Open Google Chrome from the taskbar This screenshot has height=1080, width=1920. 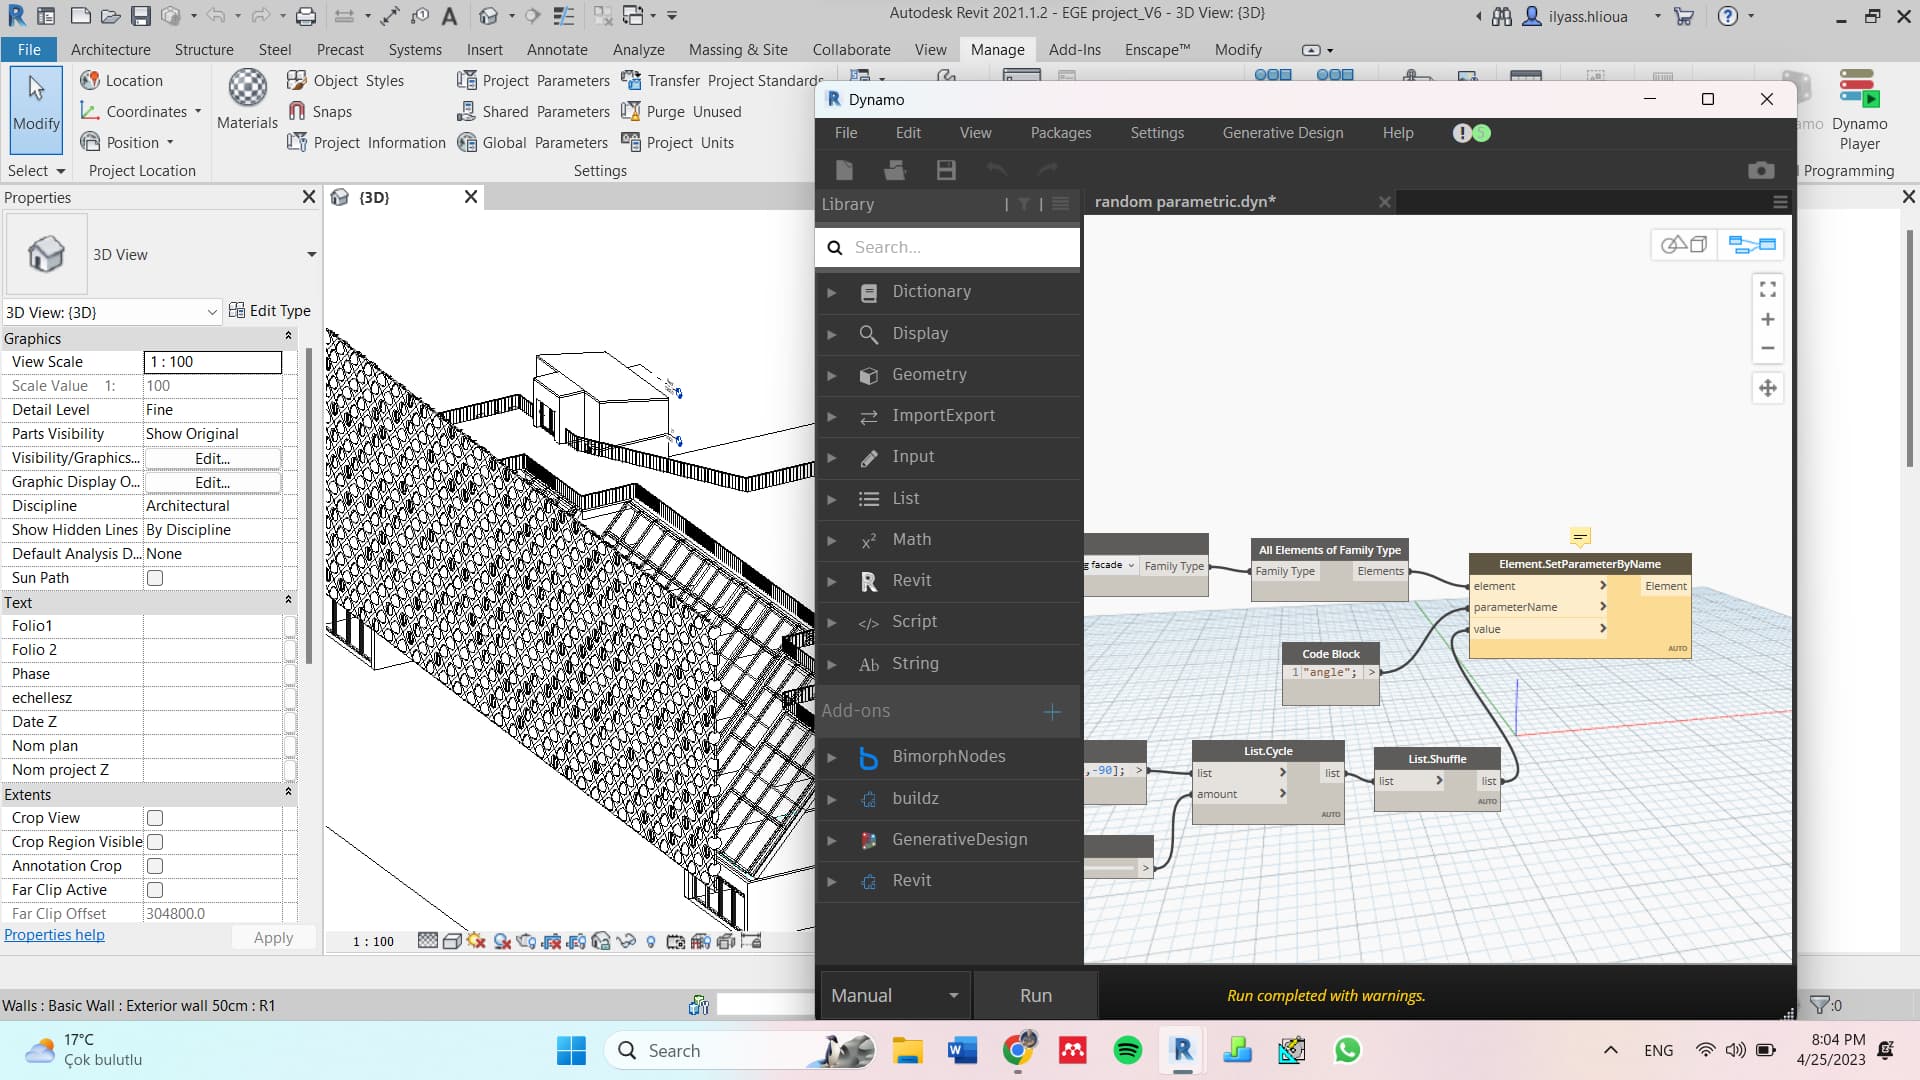(x=1018, y=1050)
